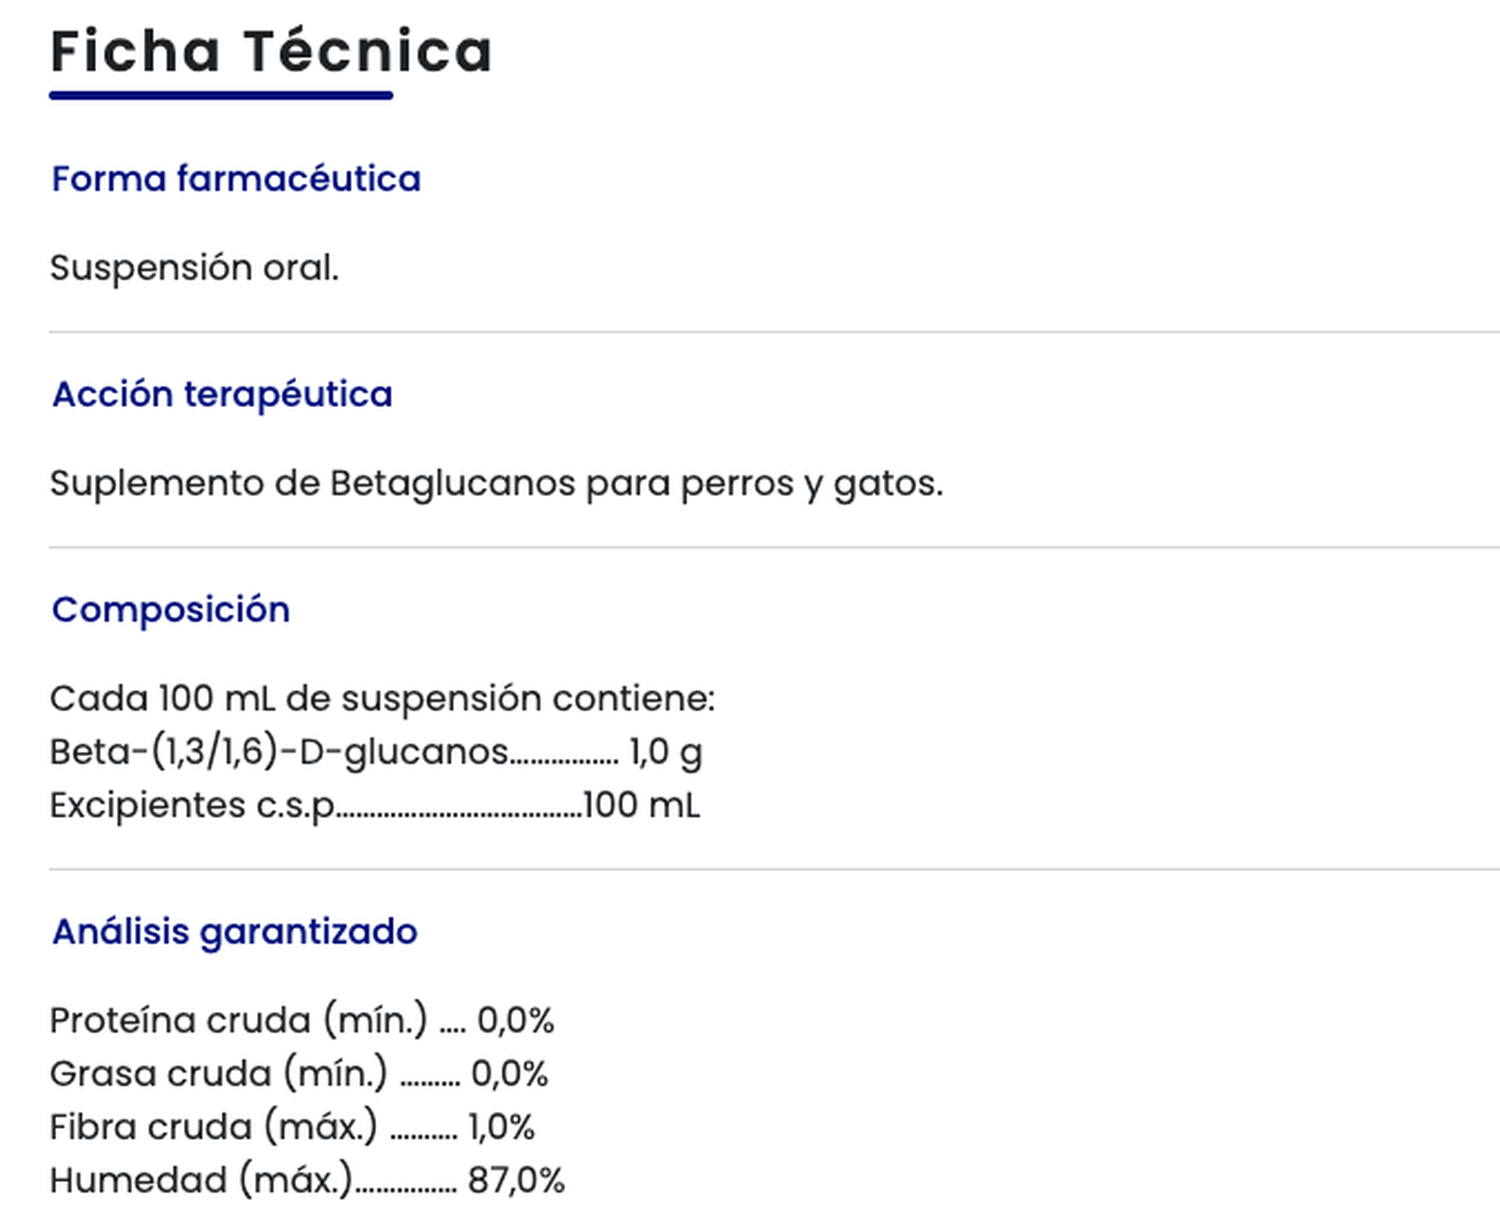
Task: Click the Ficha Técnica title
Action: tap(271, 52)
